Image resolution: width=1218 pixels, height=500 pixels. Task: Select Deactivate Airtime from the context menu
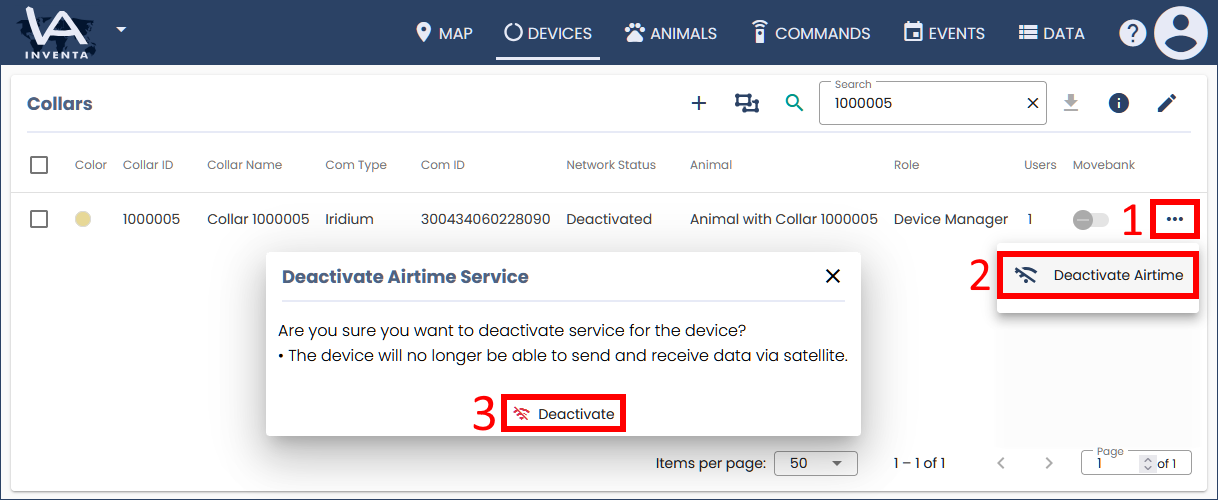pyautogui.click(x=1098, y=275)
